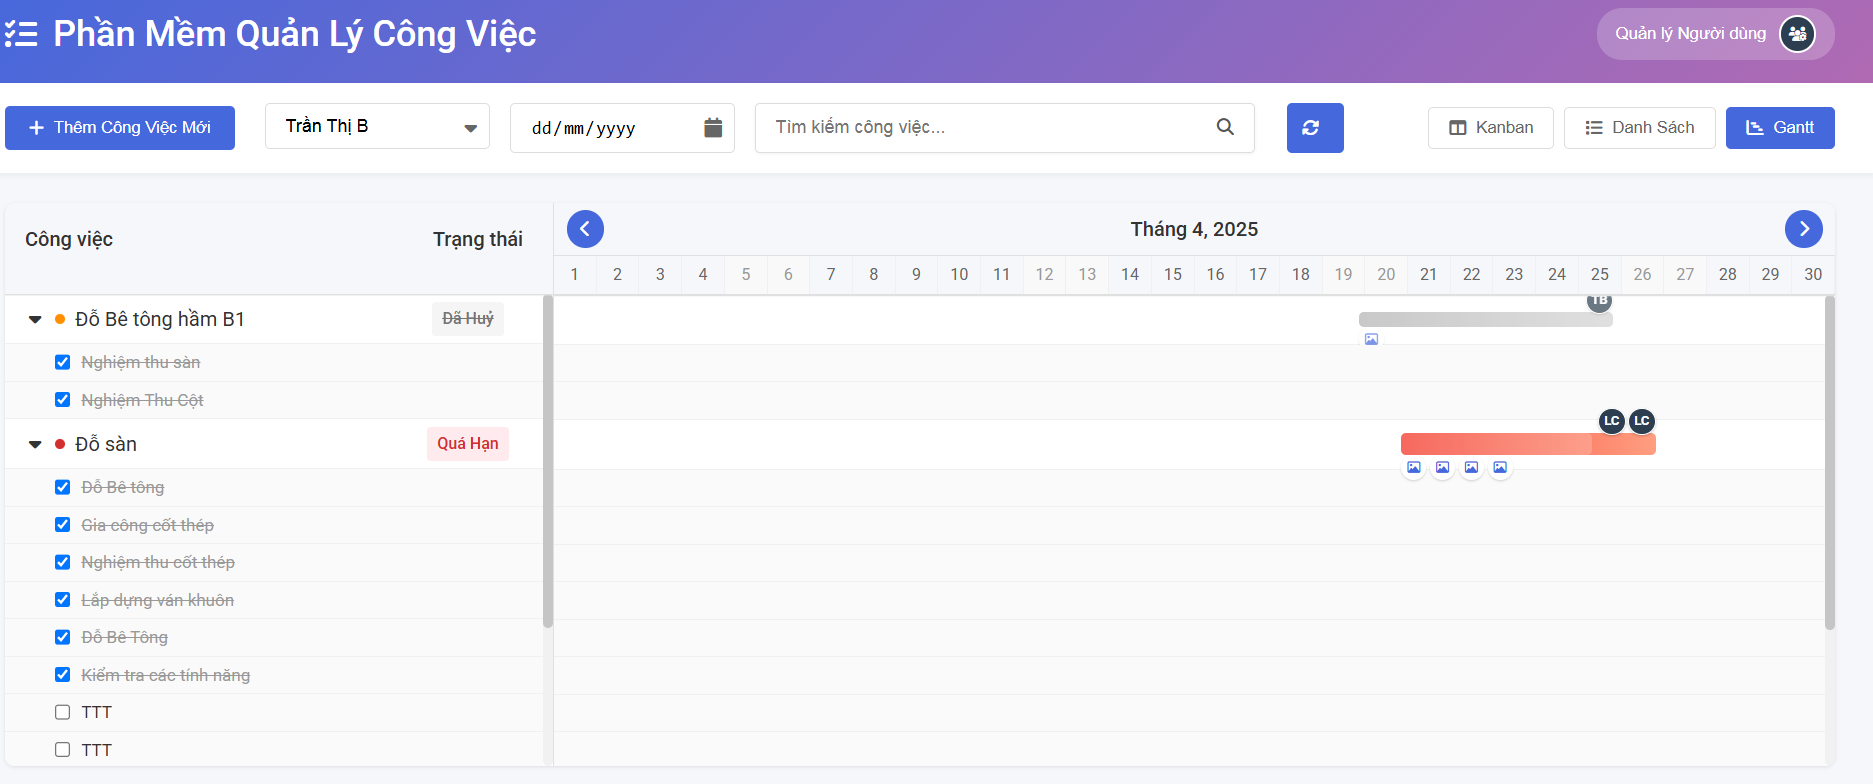Check the last TTT subtask
The height and width of the screenshot is (784, 1873).
click(62, 750)
